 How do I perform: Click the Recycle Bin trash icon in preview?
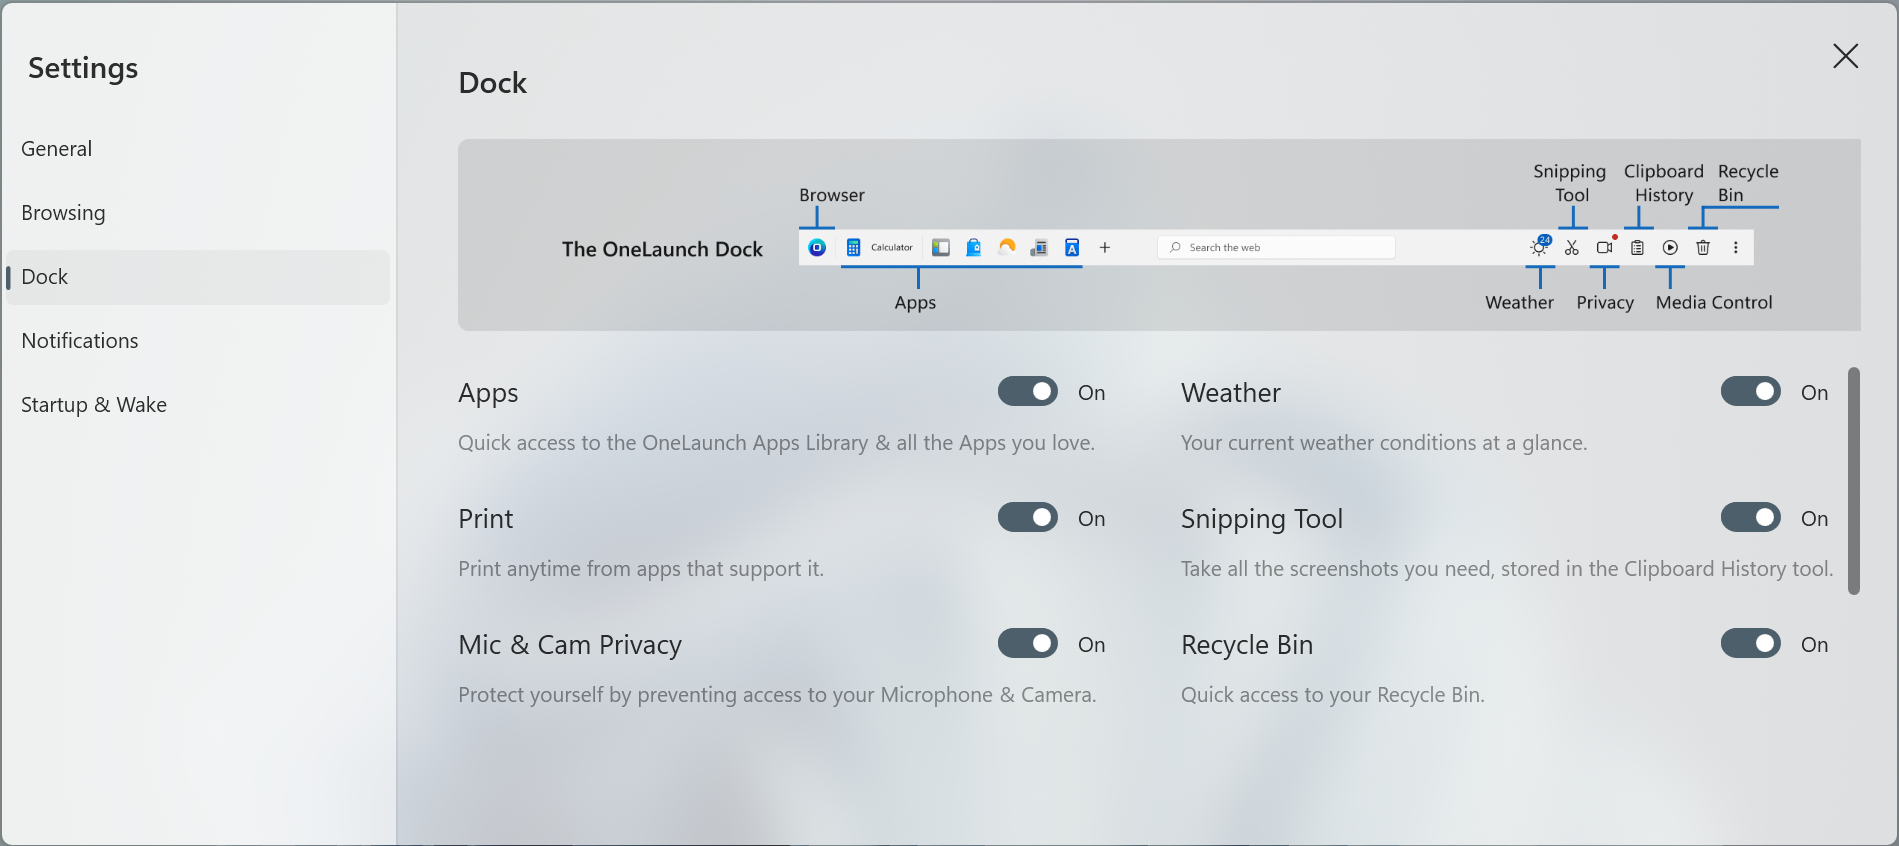(1703, 248)
